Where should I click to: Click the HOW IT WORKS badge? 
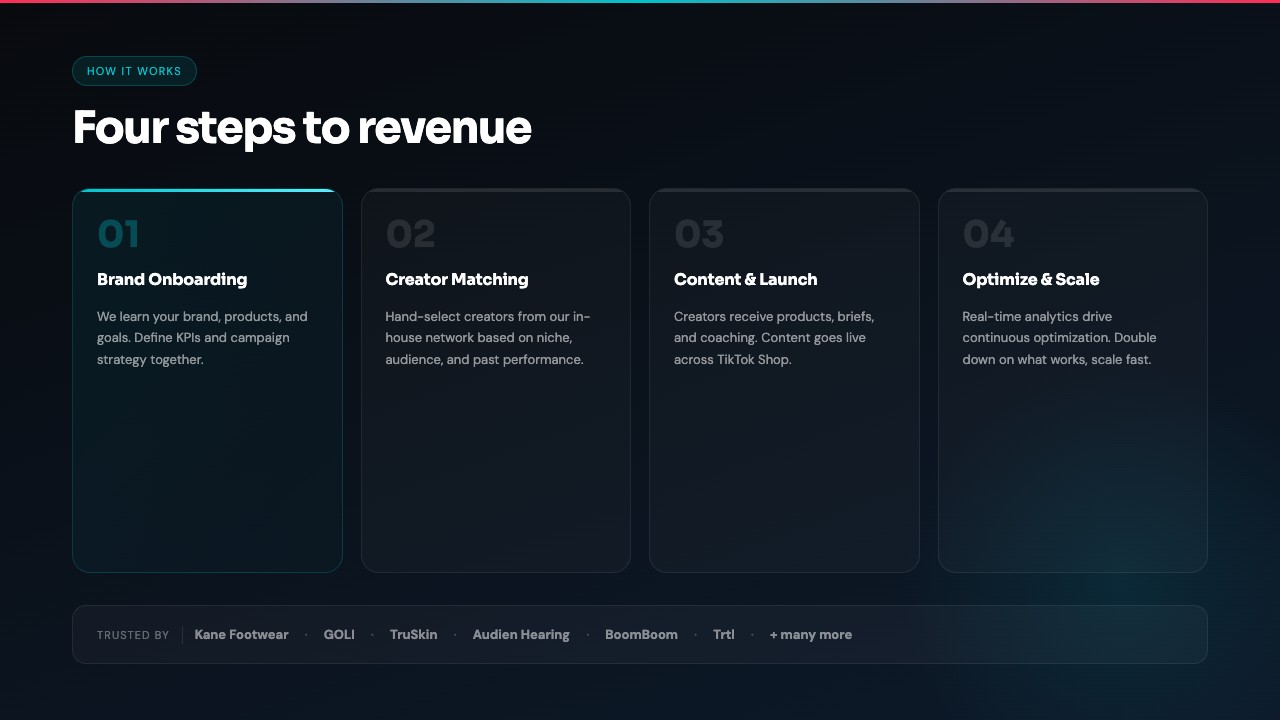coord(134,71)
